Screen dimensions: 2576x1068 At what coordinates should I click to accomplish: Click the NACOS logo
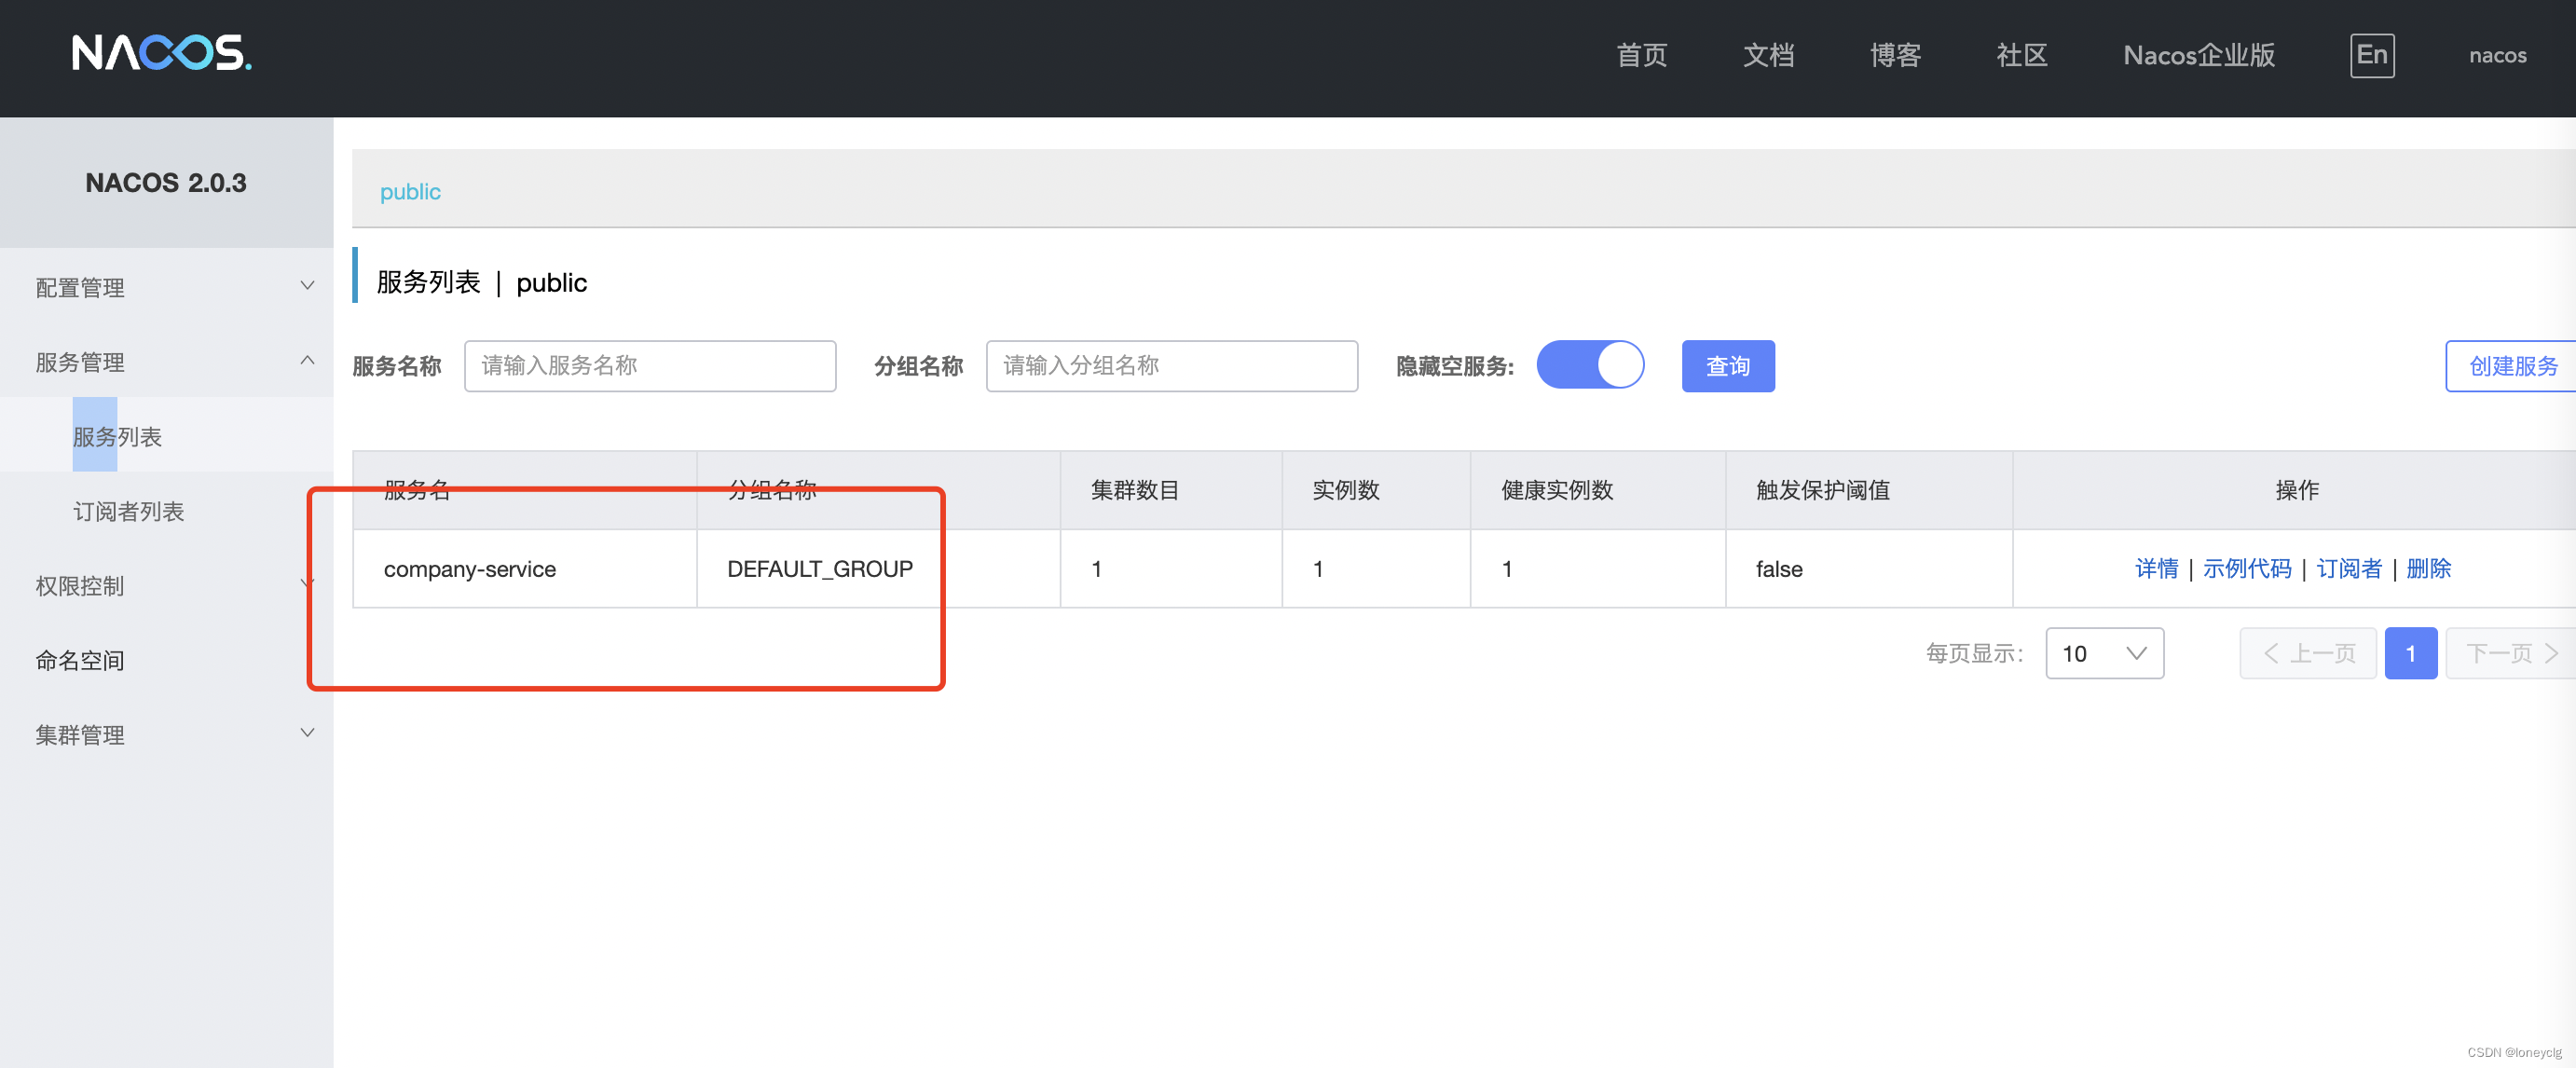pyautogui.click(x=161, y=53)
